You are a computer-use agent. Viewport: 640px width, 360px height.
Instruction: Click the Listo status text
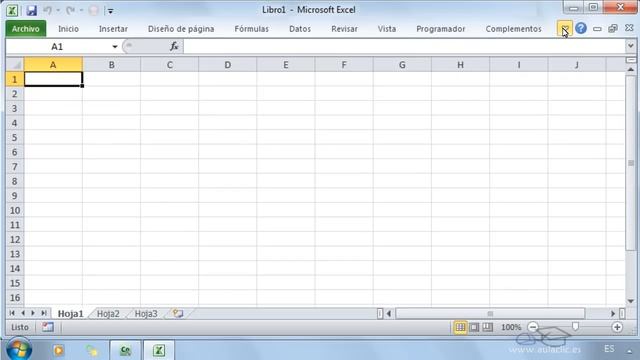(20, 327)
